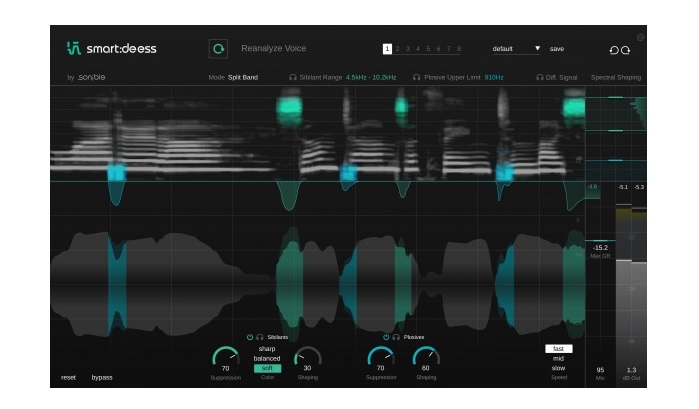Screen dimensions: 699x409
Task: Click the Spectral Shaping label
Action: (x=616, y=77)
